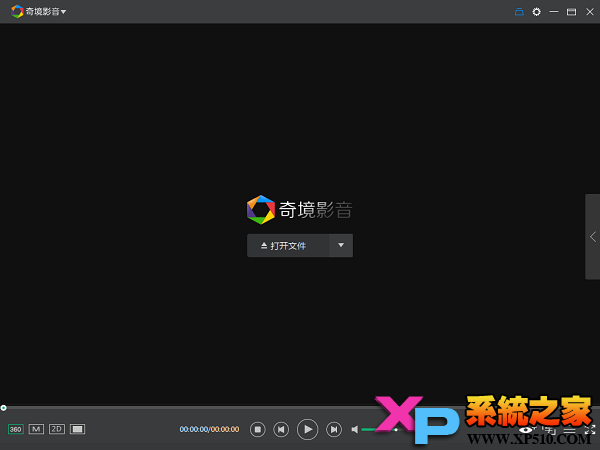Start playback with the play button
The image size is (600, 450).
click(308, 429)
